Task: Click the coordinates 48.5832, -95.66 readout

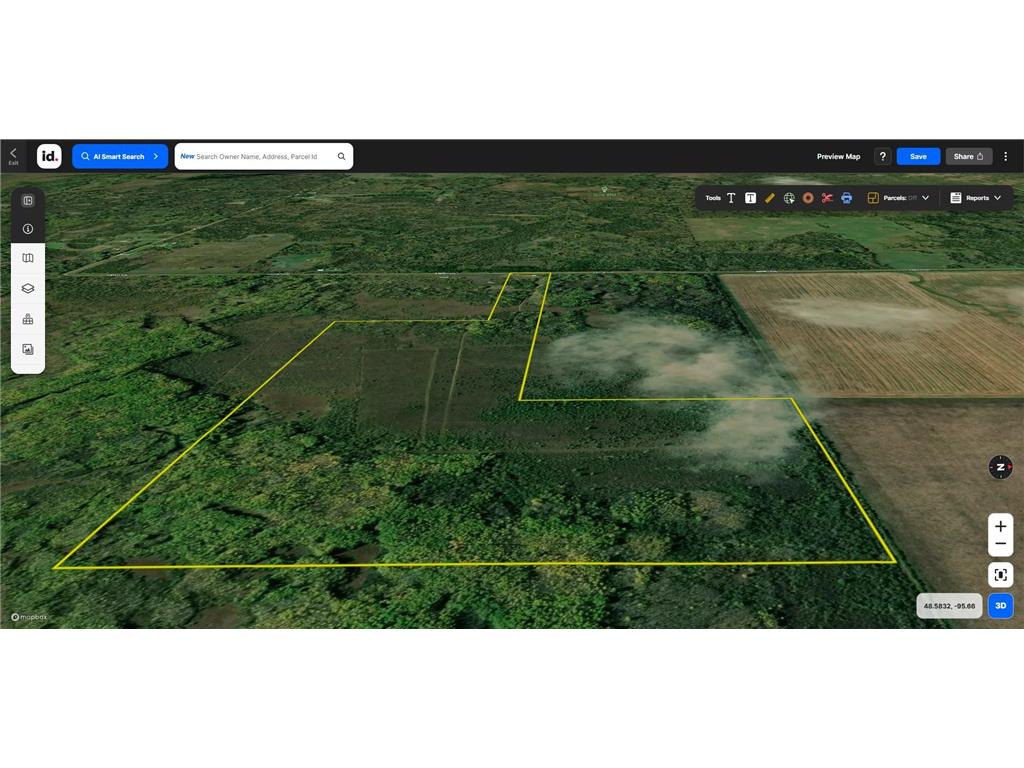Action: (x=949, y=606)
